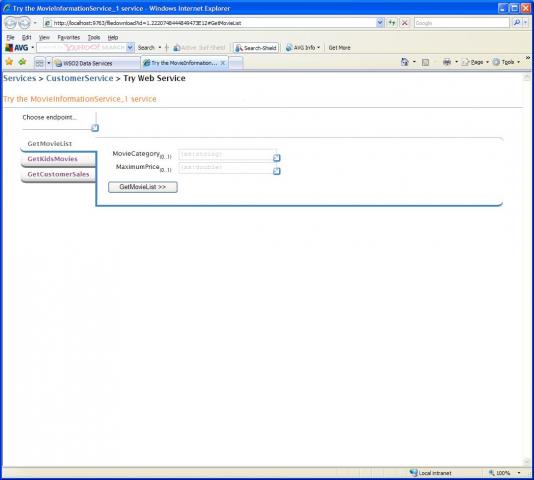Switch to the WSO2 Data Services tab
The height and width of the screenshot is (480, 534).
[96, 63]
